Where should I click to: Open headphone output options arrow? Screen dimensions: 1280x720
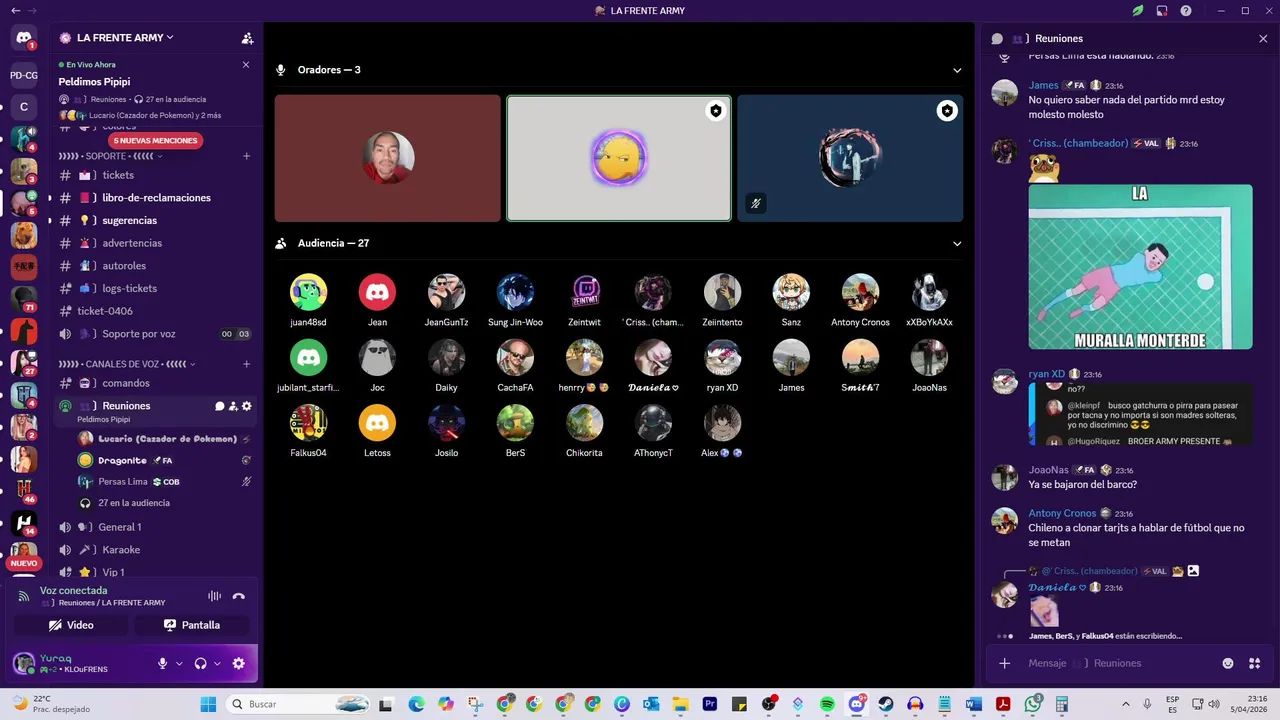[218, 663]
